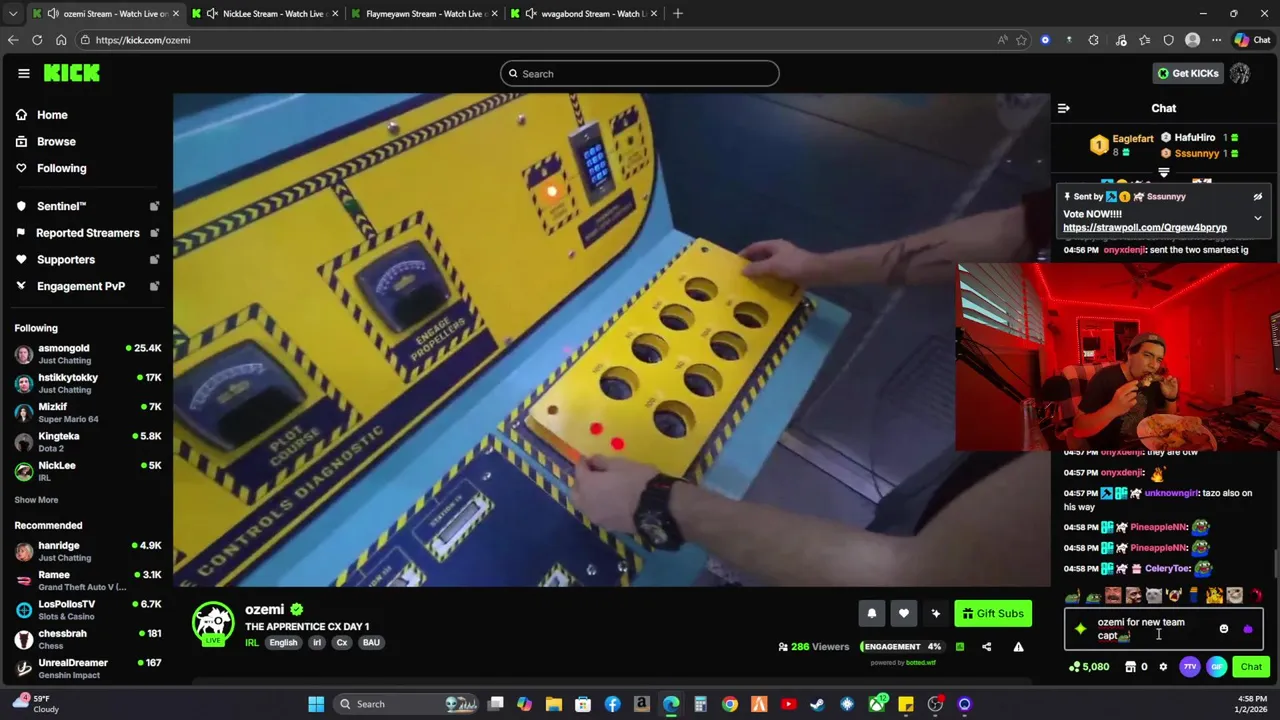Viewport: 1280px width, 720px height.
Task: Open browser settings and more menu
Action: (1216, 40)
